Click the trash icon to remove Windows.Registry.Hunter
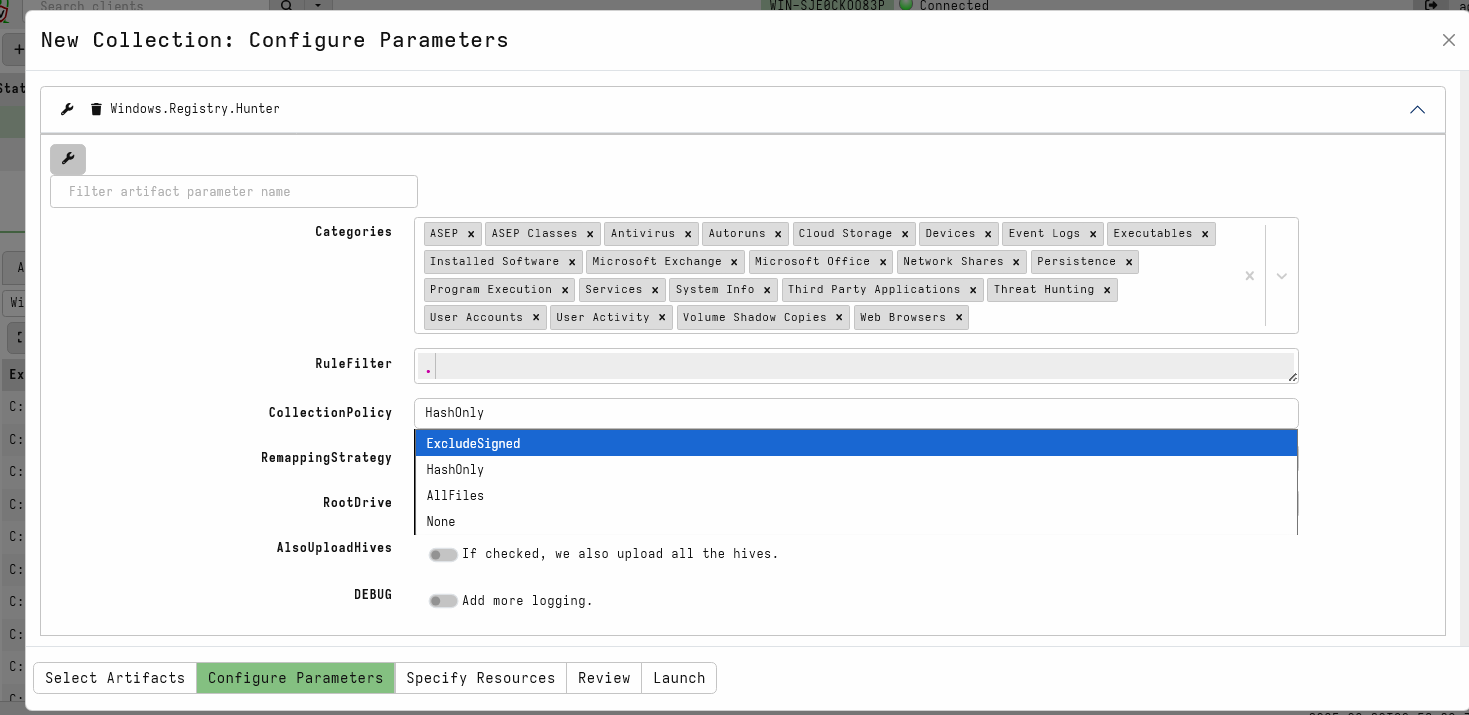 point(96,109)
